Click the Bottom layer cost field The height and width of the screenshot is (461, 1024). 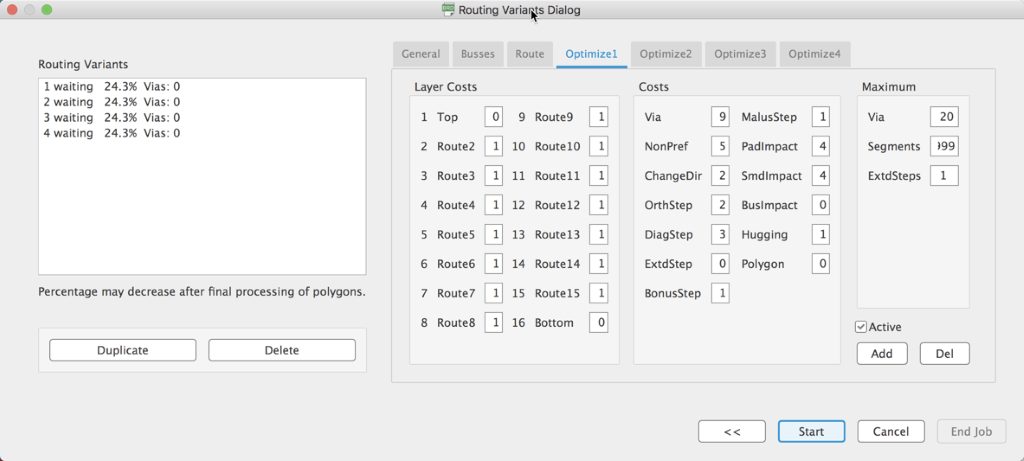[x=598, y=323]
